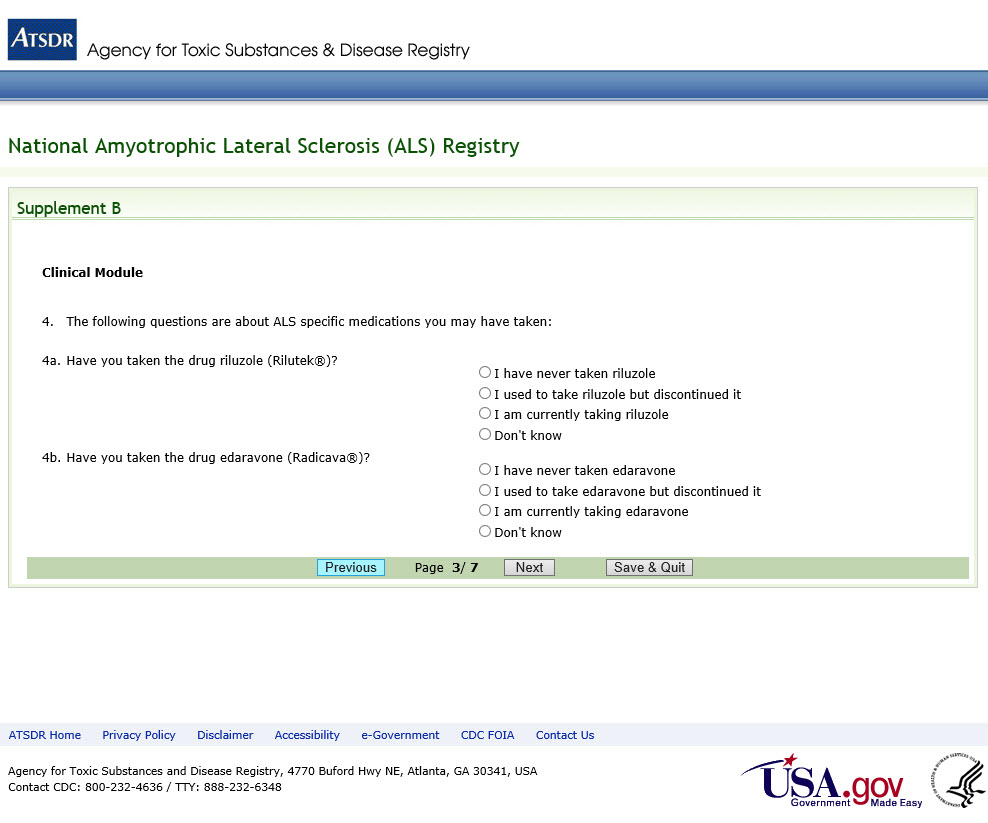
Task: Select 'I have never taken riluzole'
Action: tap(485, 372)
